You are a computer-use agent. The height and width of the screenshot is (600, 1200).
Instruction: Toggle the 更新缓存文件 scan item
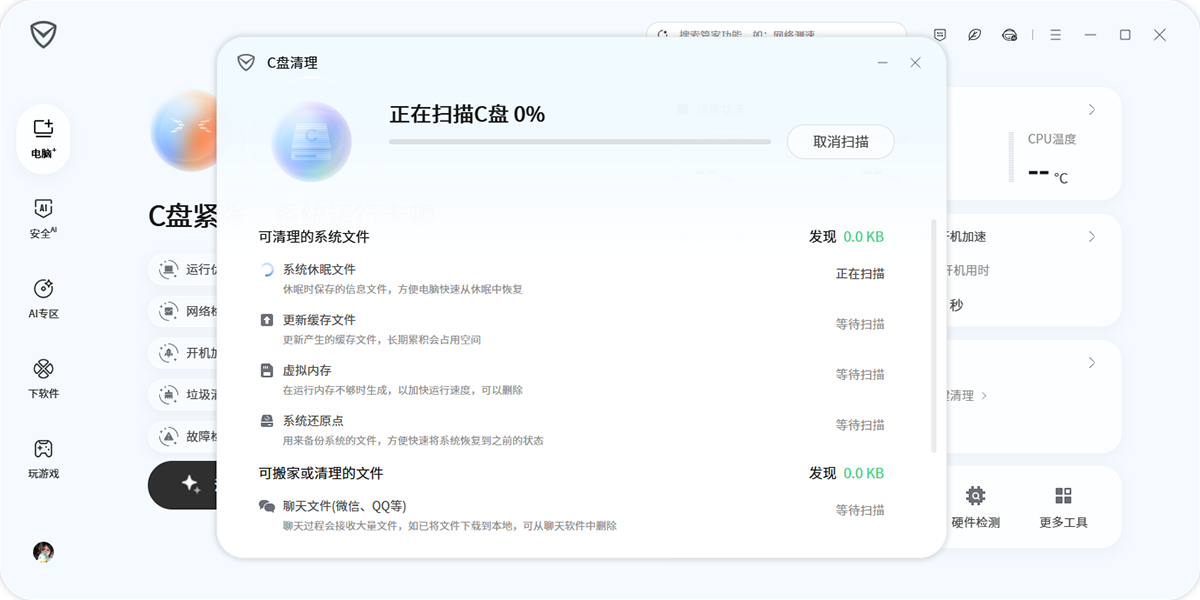pyautogui.click(x=862, y=324)
